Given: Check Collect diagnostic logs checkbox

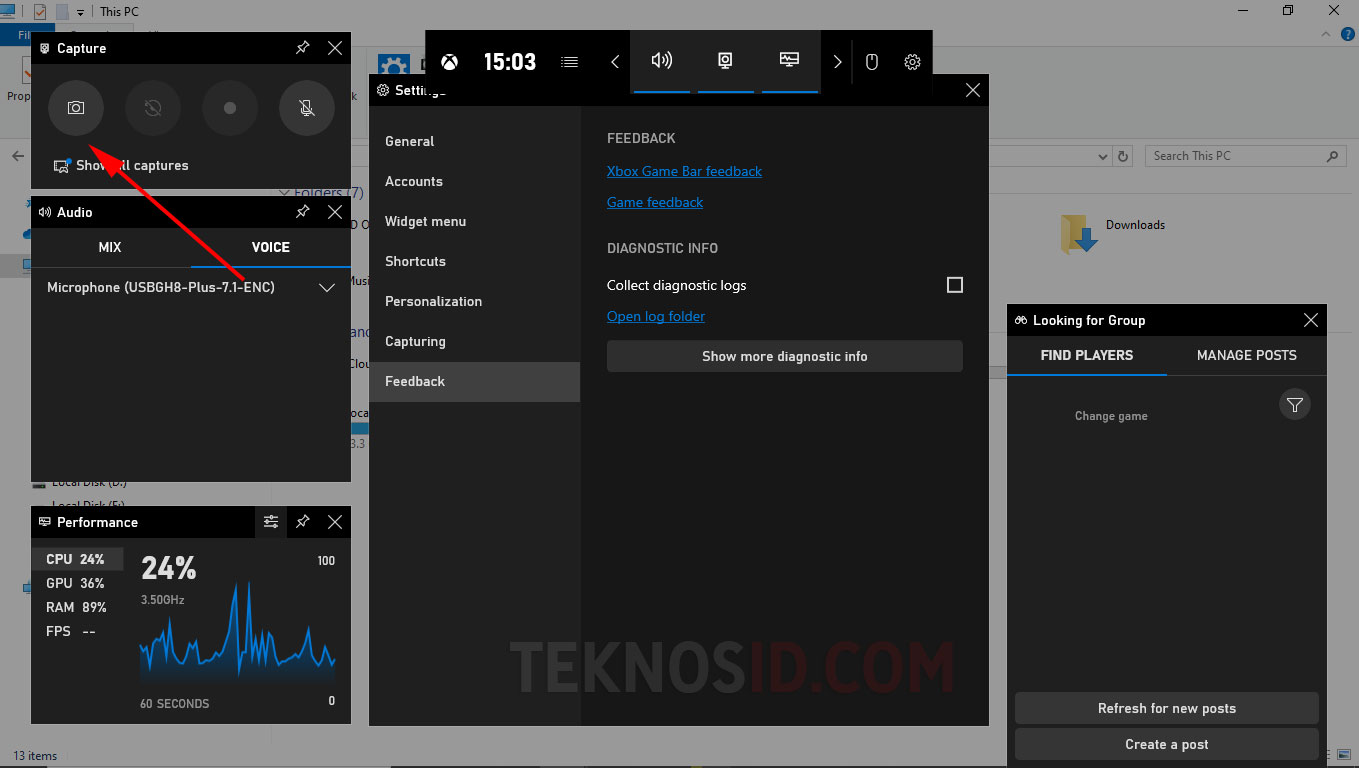Looking at the screenshot, I should [x=955, y=285].
